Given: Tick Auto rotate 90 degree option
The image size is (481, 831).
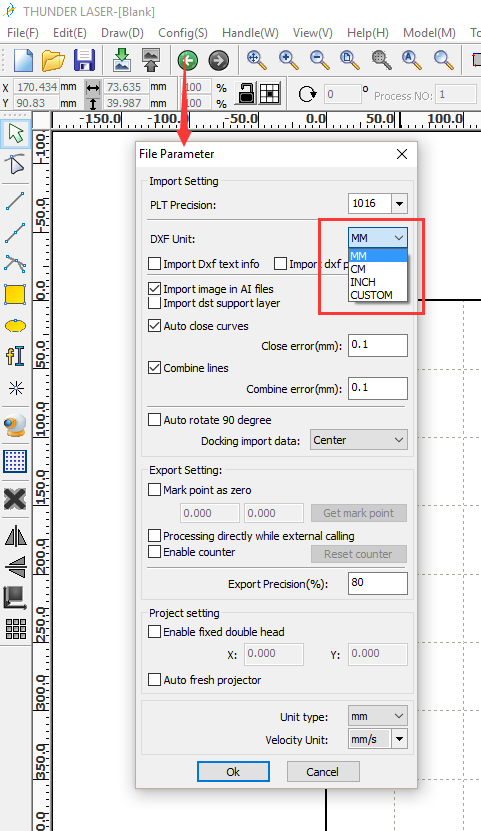Looking at the screenshot, I should (154, 420).
